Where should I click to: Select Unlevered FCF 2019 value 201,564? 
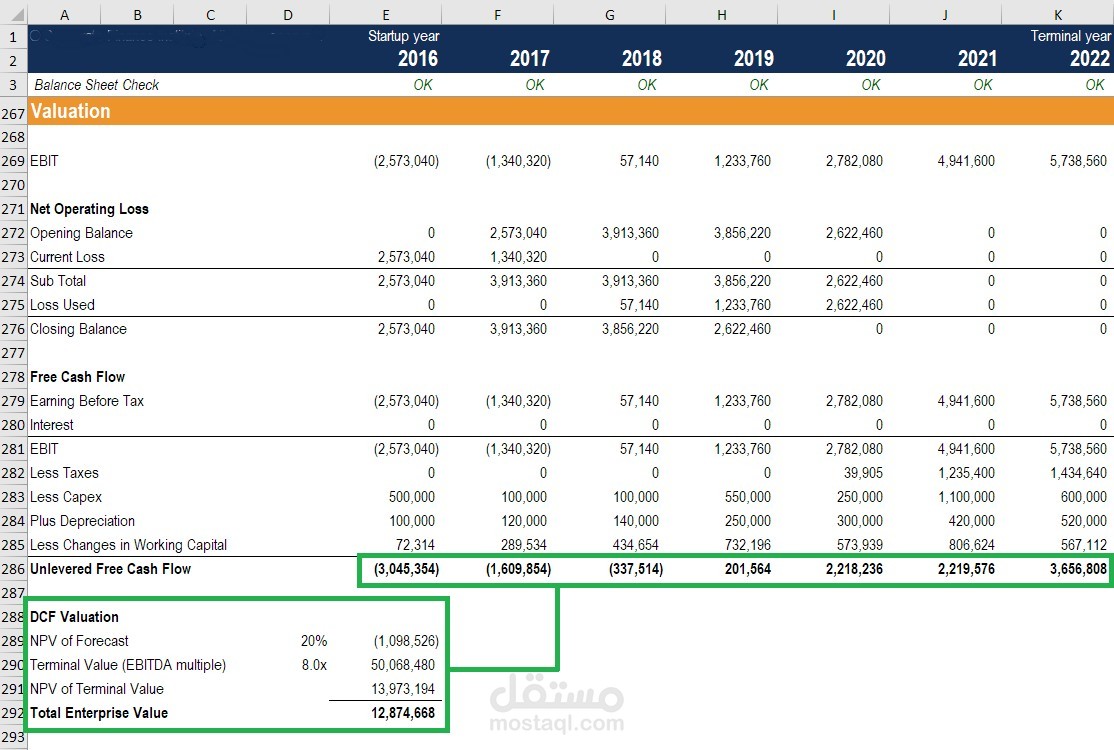[747, 569]
